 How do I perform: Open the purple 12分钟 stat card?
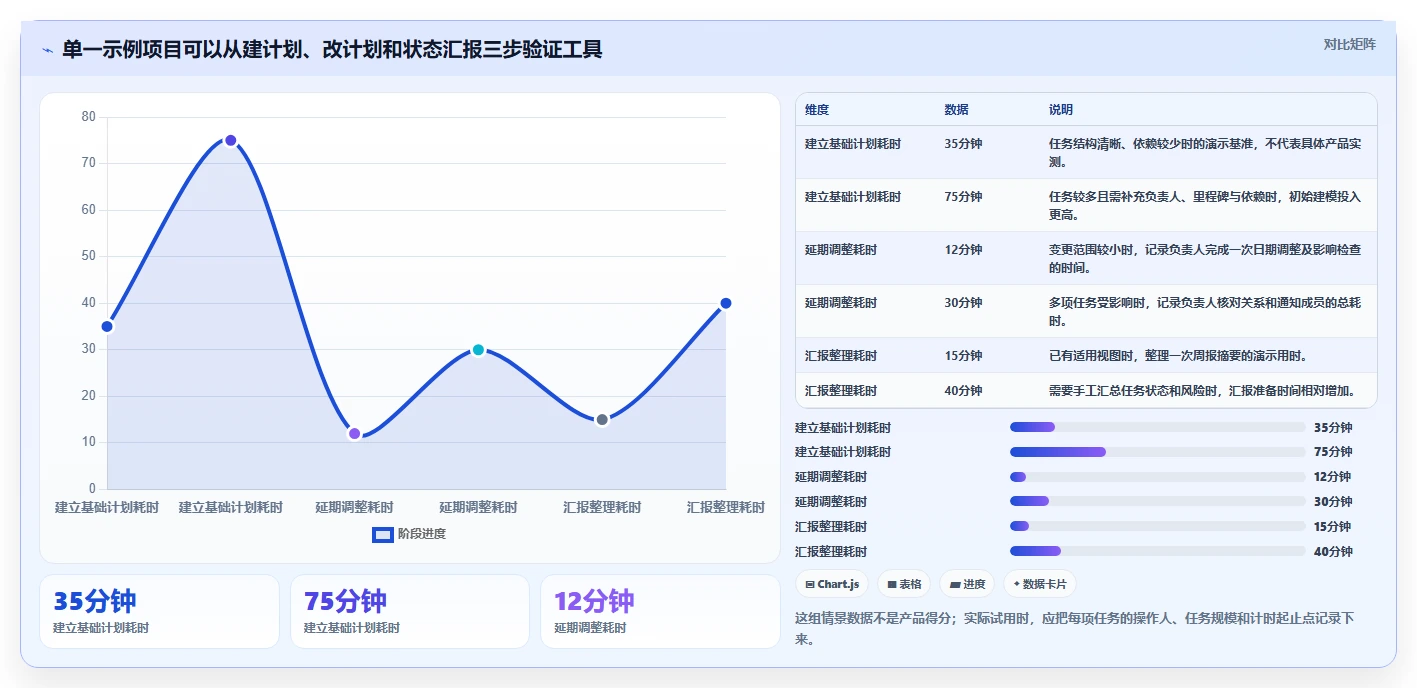660,611
